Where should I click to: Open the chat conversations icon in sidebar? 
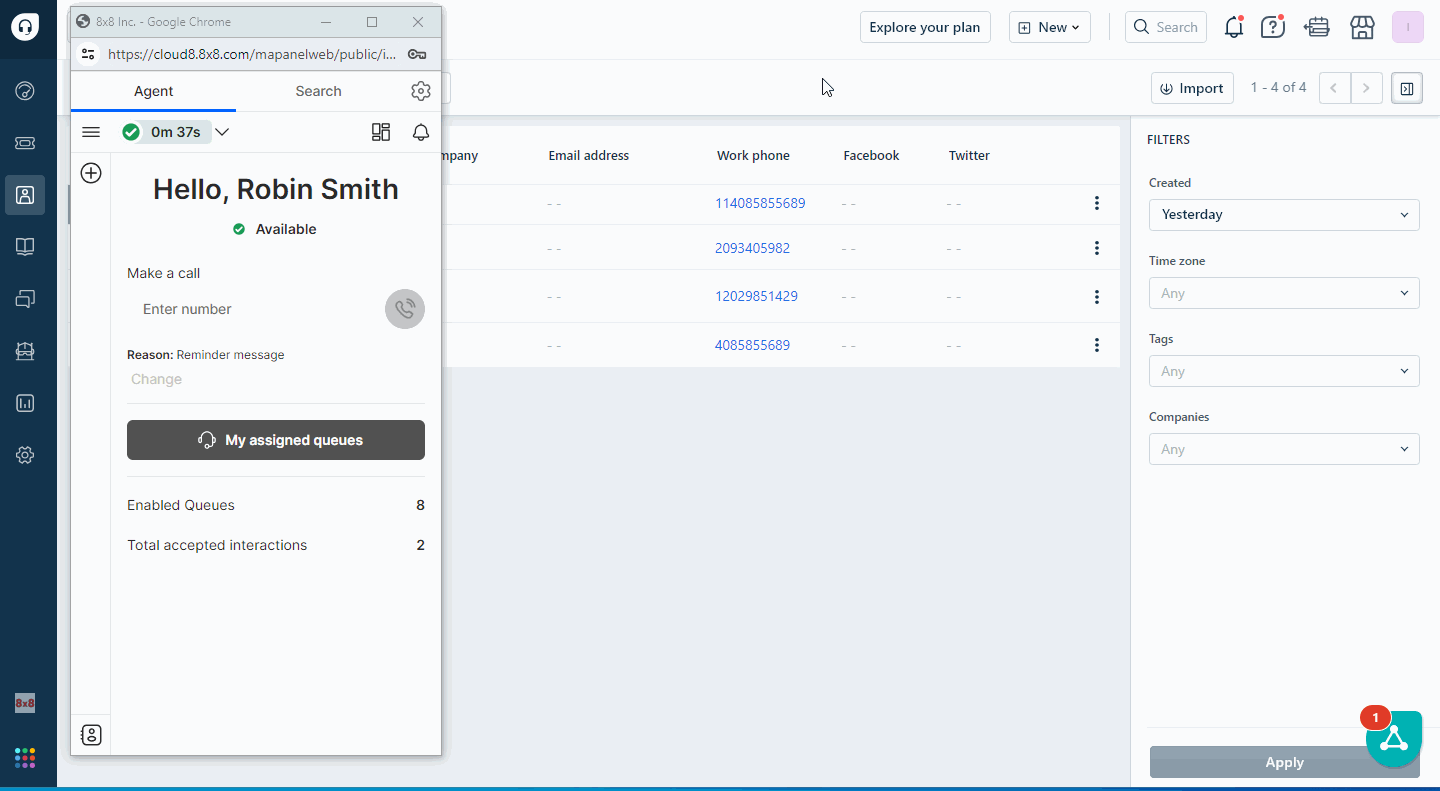coord(25,299)
